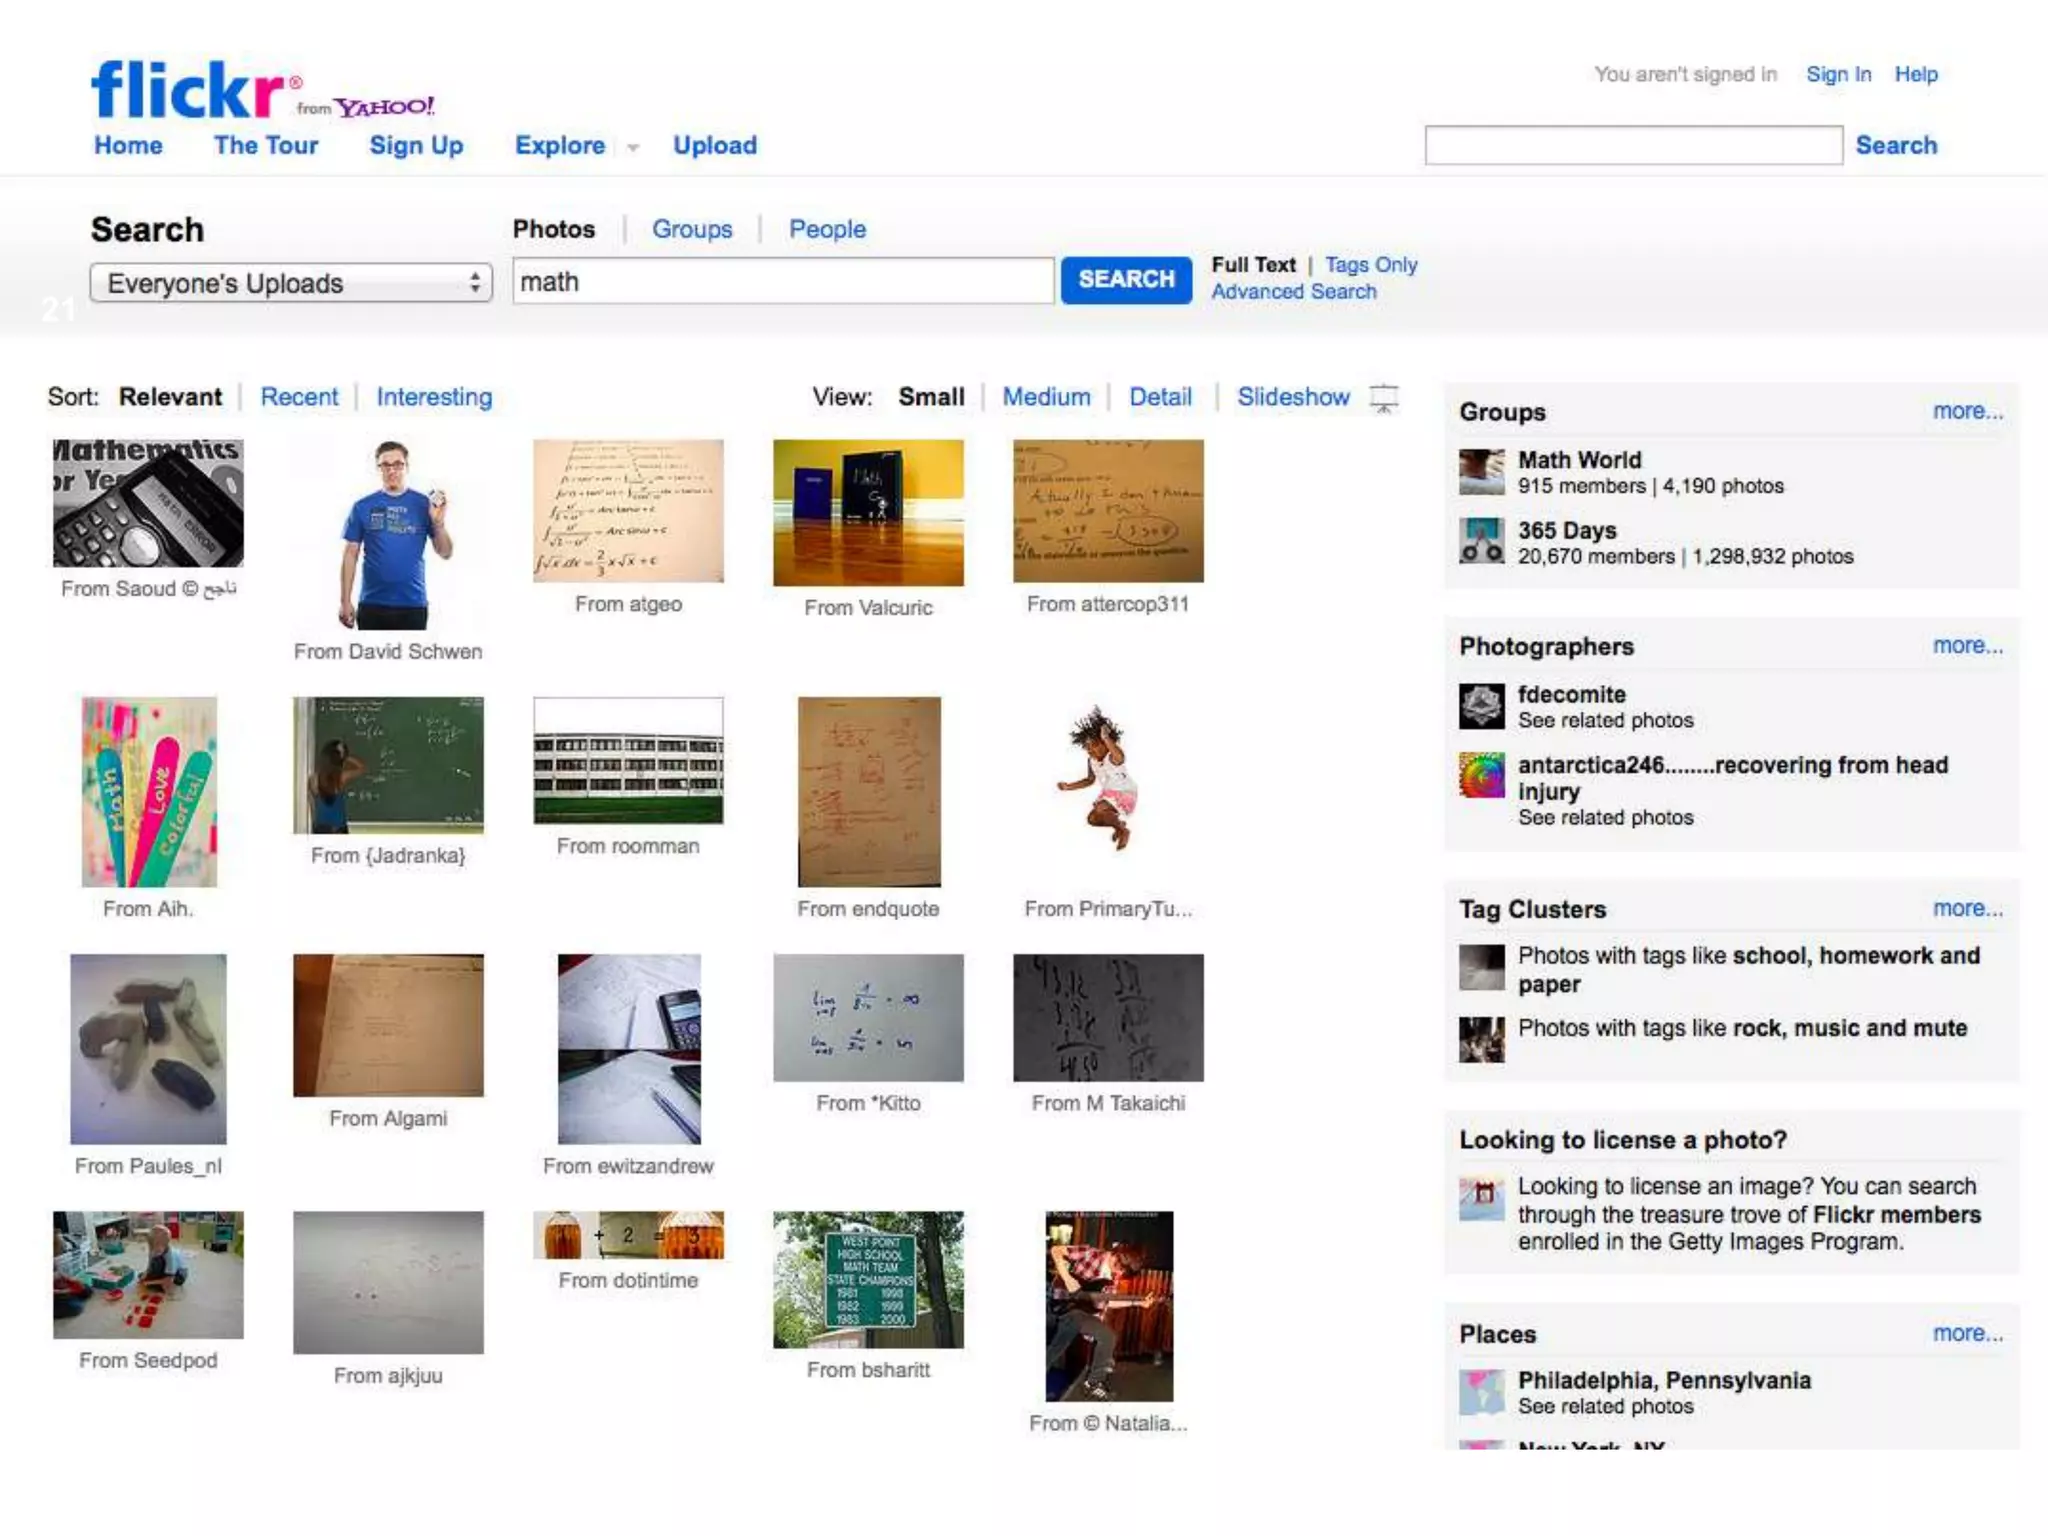Open Math World group link
The width and height of the screenshot is (2048, 1536).
(1579, 460)
